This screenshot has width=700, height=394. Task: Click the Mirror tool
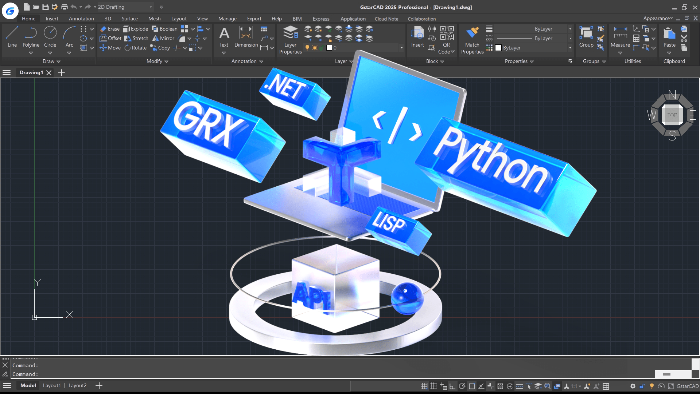163,38
